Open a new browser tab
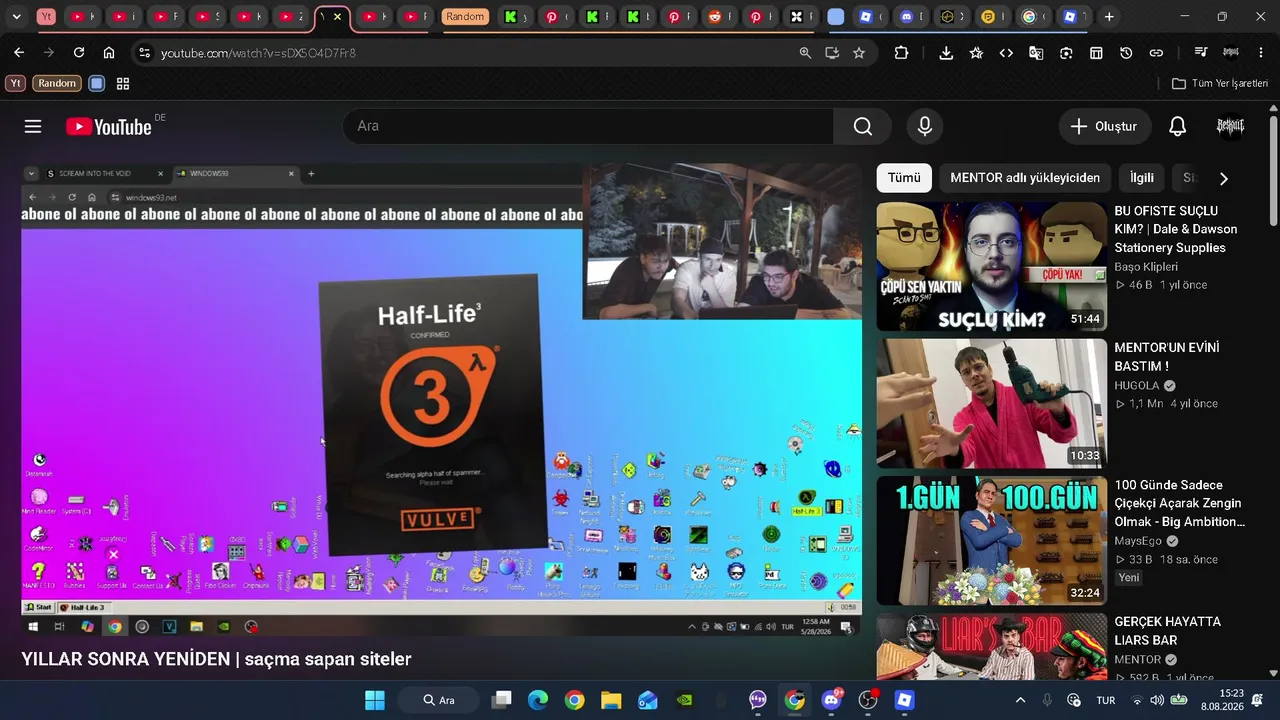Image resolution: width=1280 pixels, height=720 pixels. (1109, 17)
